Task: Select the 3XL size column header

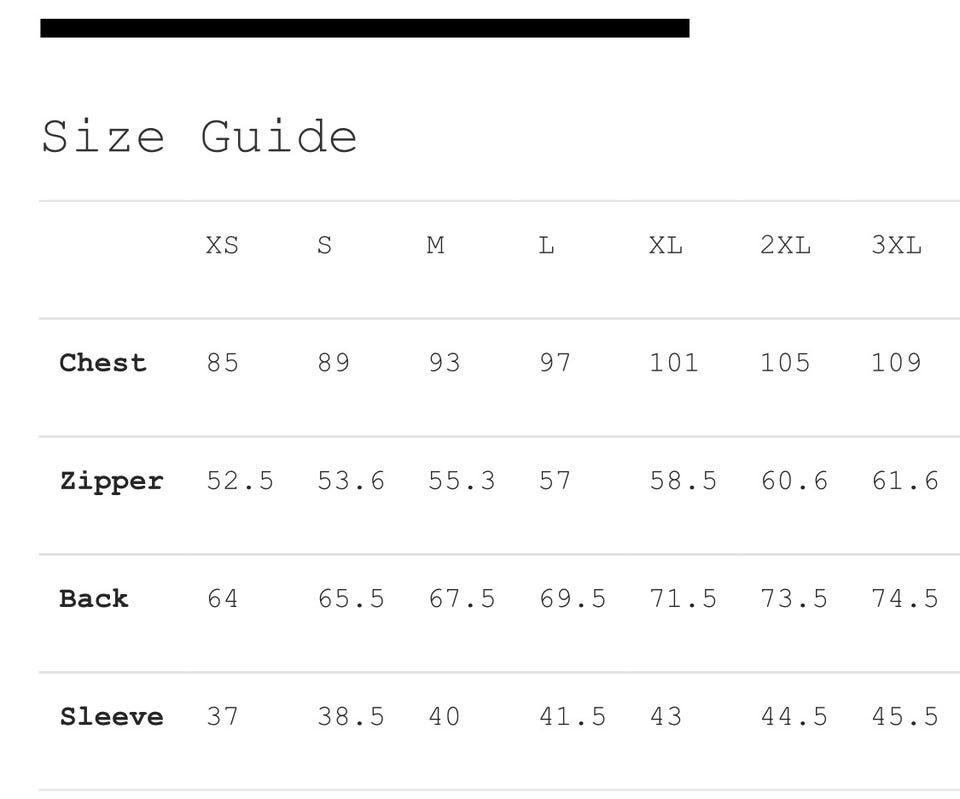Action: coord(896,246)
